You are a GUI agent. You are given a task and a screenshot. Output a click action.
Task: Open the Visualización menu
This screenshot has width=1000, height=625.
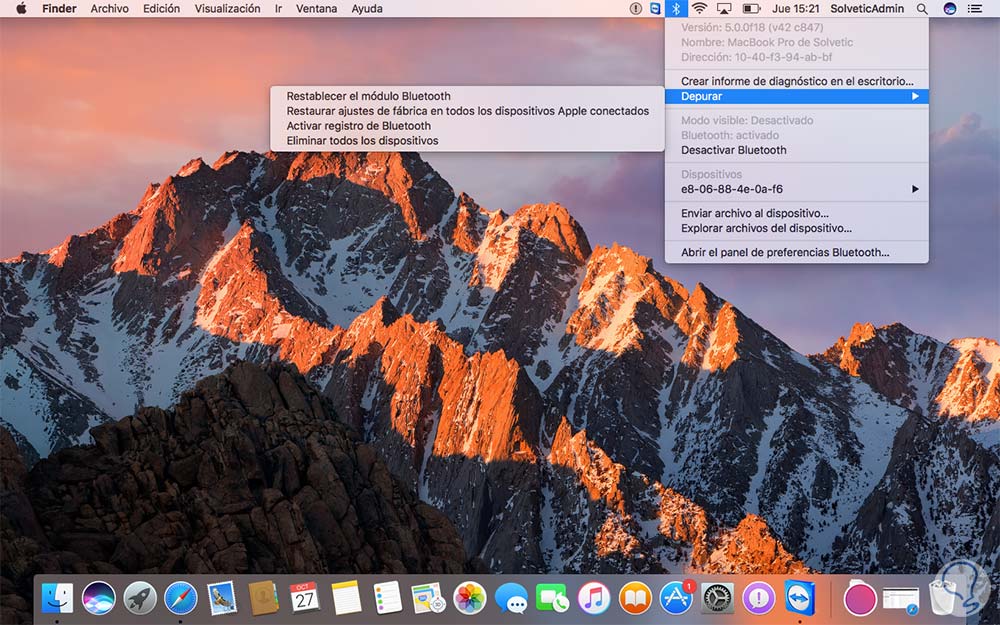pyautogui.click(x=227, y=8)
